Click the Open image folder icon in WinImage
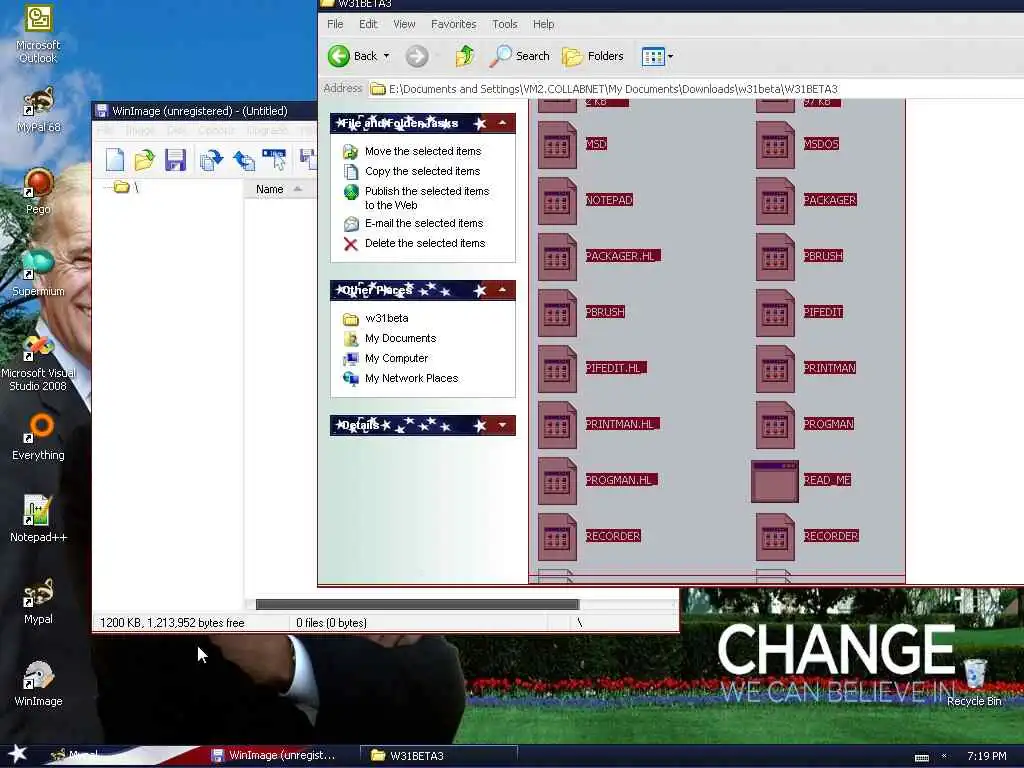 (x=144, y=159)
